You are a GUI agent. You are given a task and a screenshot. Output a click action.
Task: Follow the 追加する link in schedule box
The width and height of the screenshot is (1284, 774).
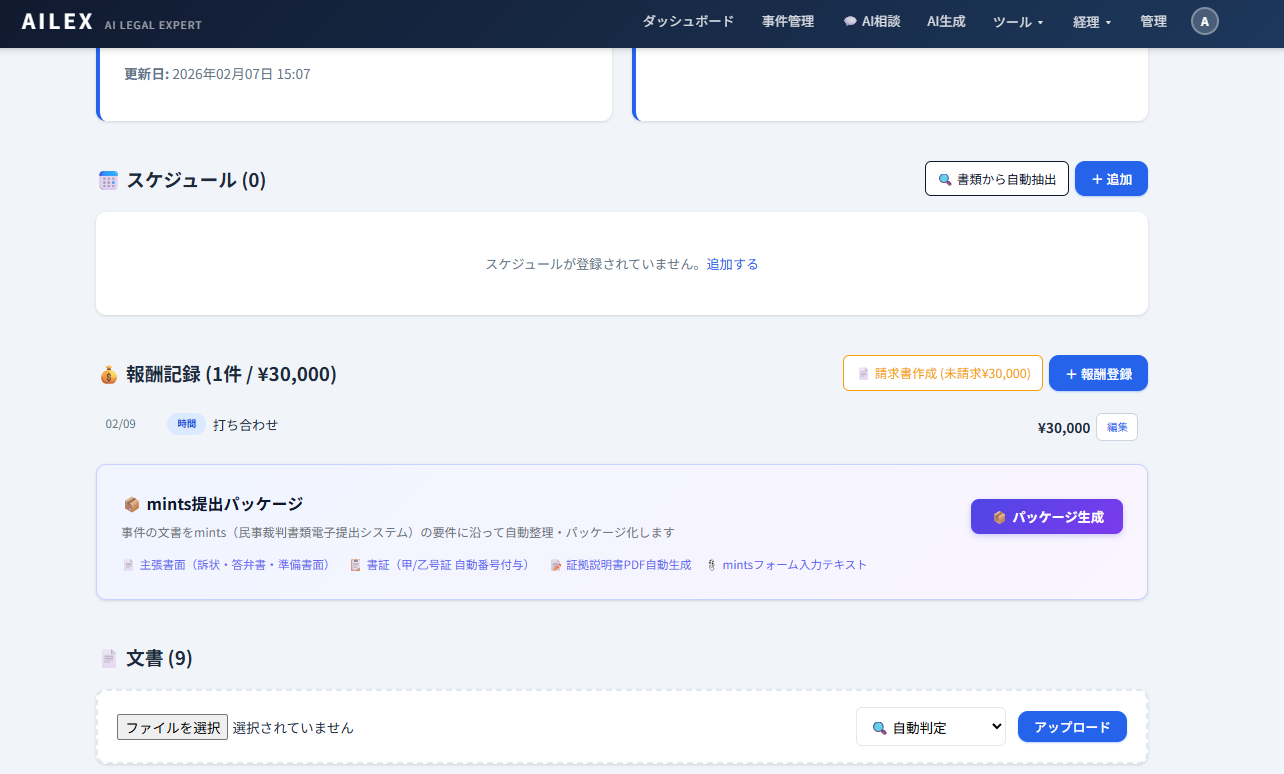pos(732,264)
